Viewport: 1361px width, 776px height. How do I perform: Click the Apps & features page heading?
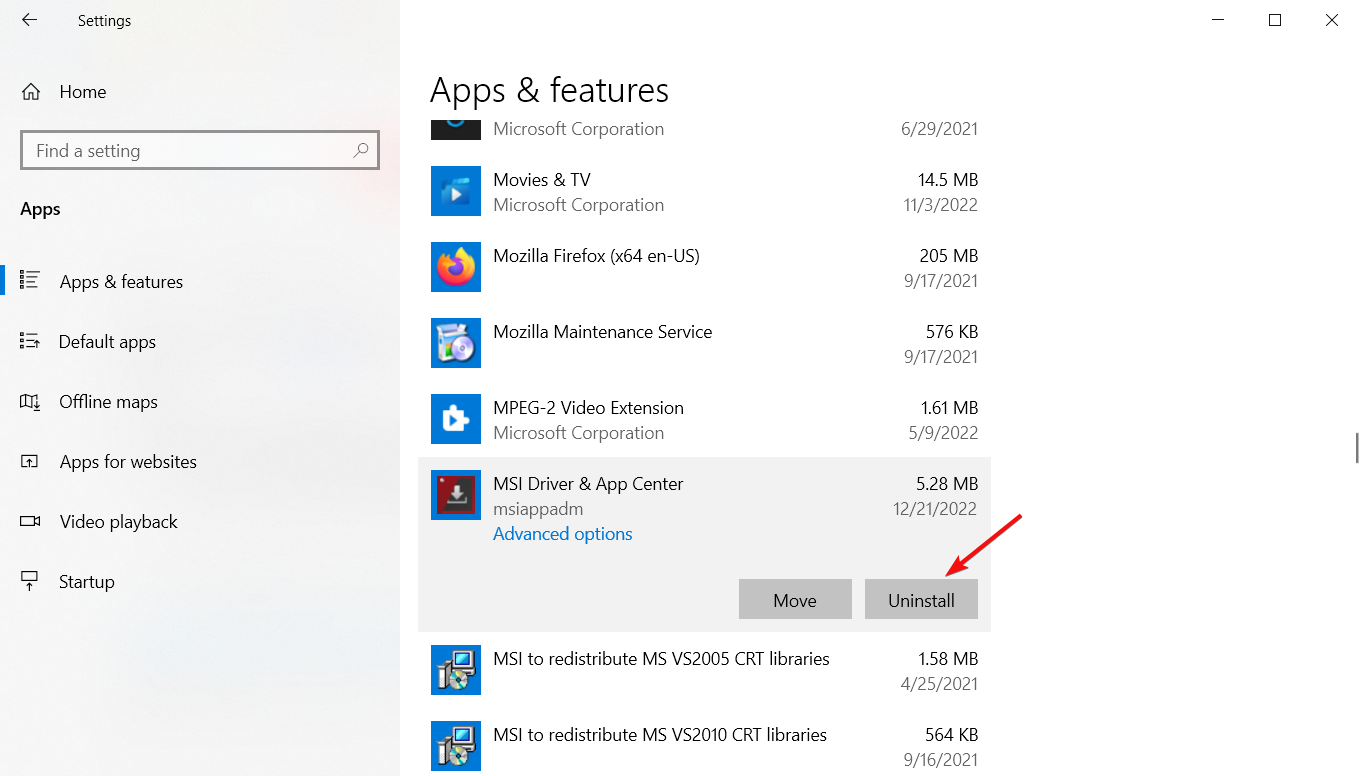pos(549,90)
